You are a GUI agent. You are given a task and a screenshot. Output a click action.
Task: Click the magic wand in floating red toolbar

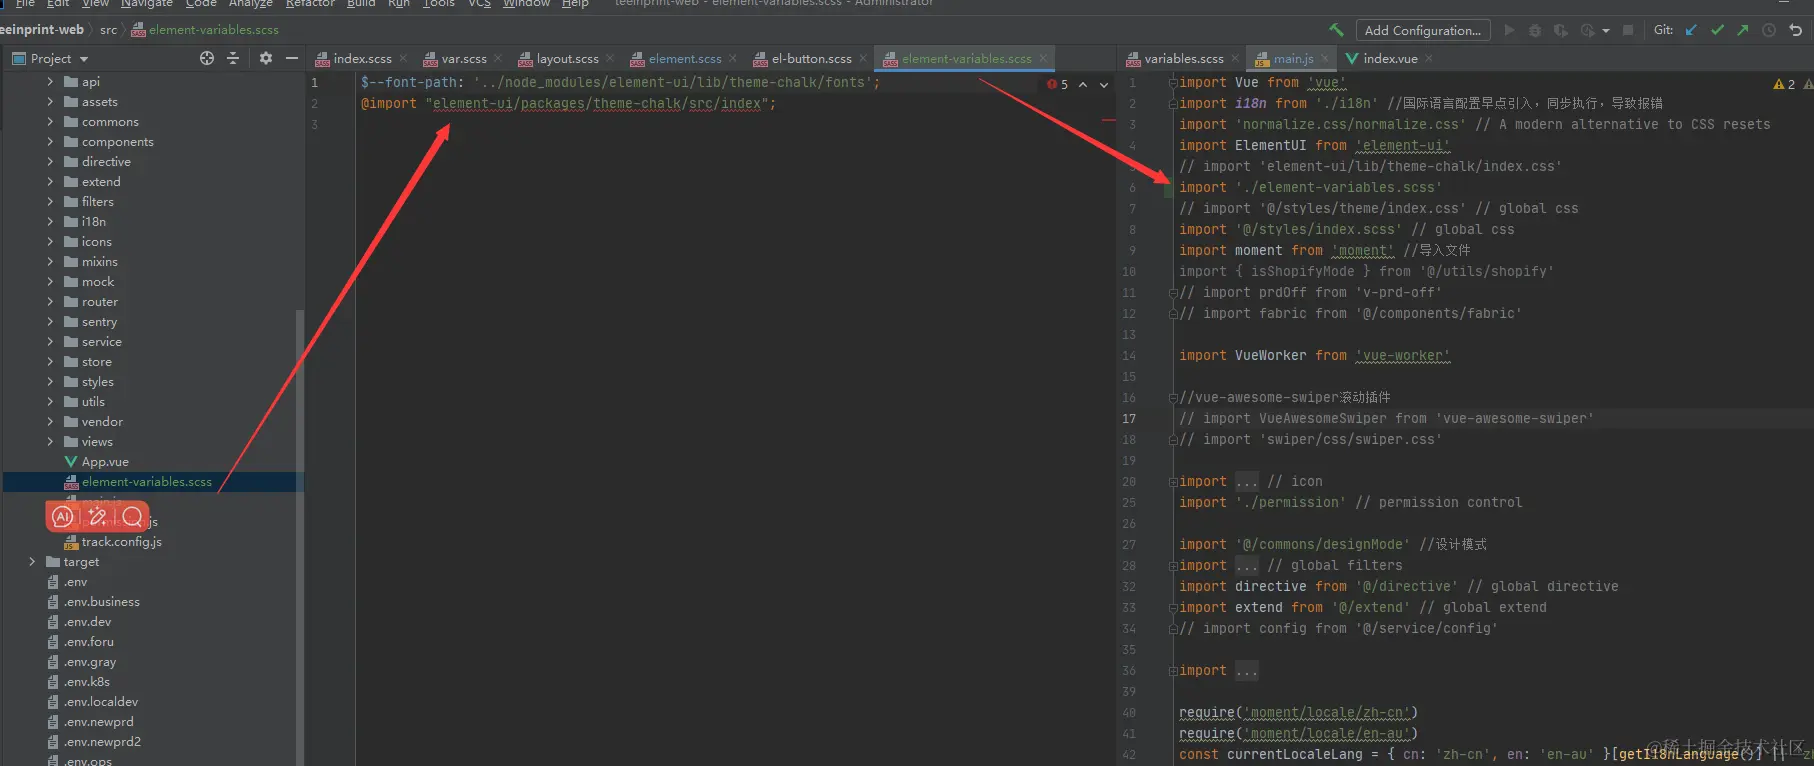(x=97, y=517)
